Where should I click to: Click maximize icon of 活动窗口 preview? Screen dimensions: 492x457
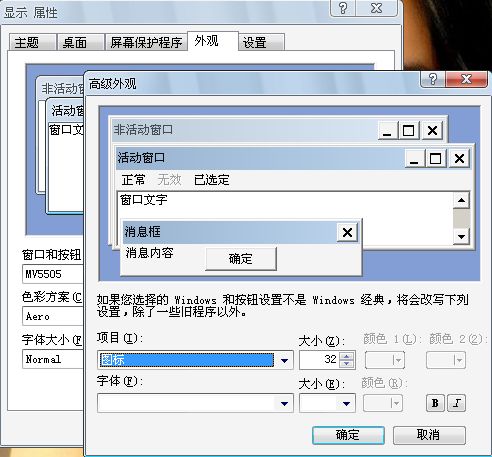click(x=435, y=158)
